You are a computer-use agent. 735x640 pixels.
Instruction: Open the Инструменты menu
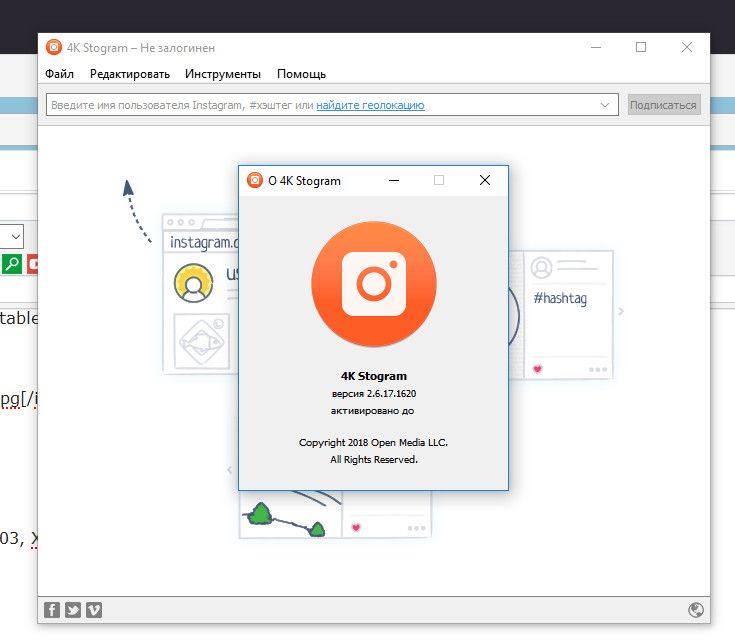click(x=223, y=74)
